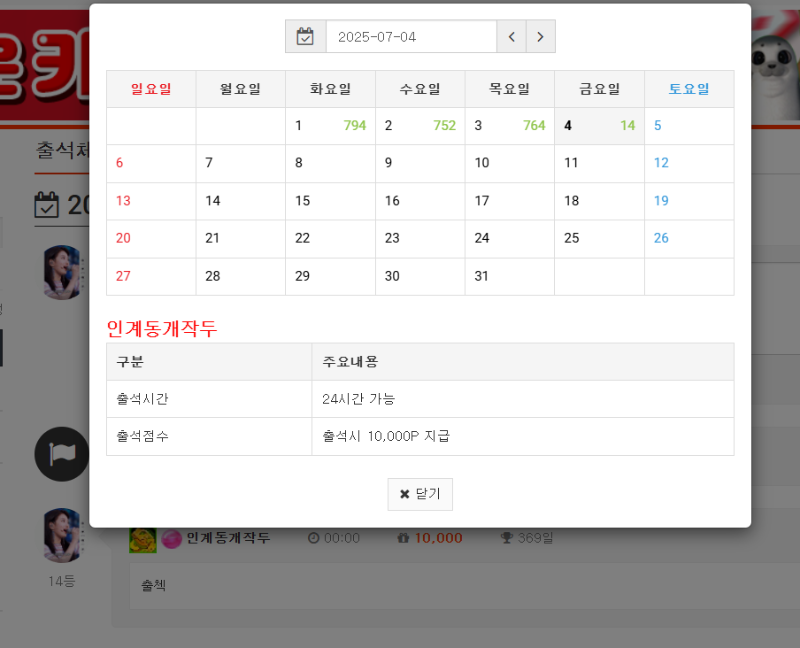The height and width of the screenshot is (648, 800).
Task: Open July 21 in the calendar
Action: click(241, 239)
